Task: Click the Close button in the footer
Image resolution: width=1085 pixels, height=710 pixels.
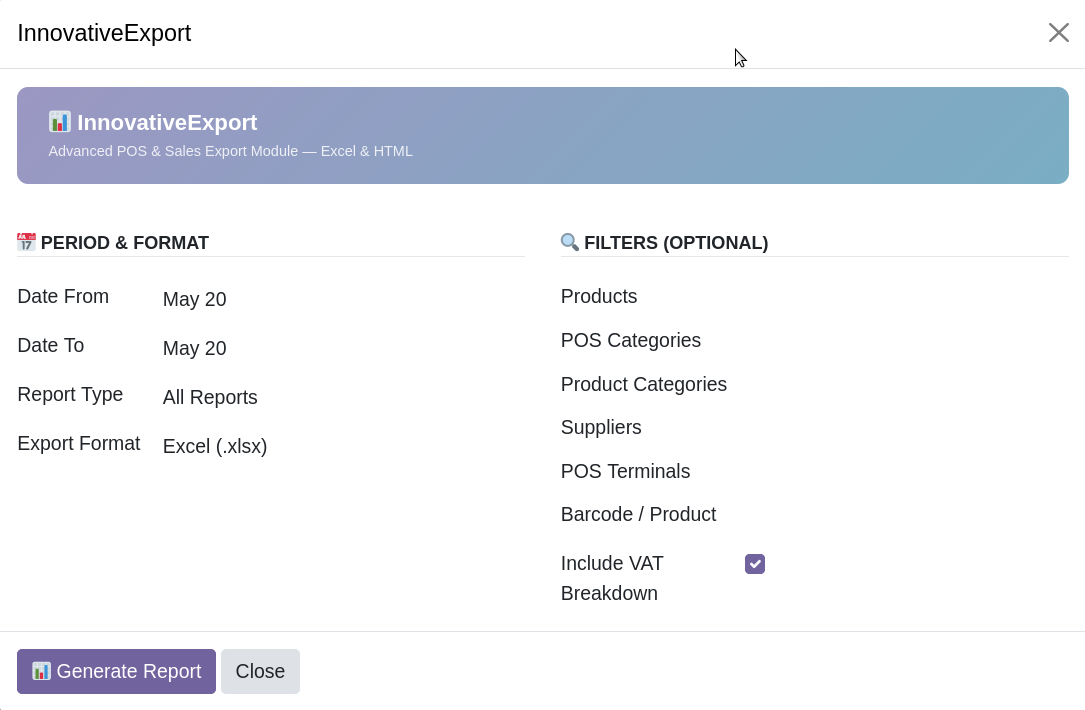Action: 260,671
